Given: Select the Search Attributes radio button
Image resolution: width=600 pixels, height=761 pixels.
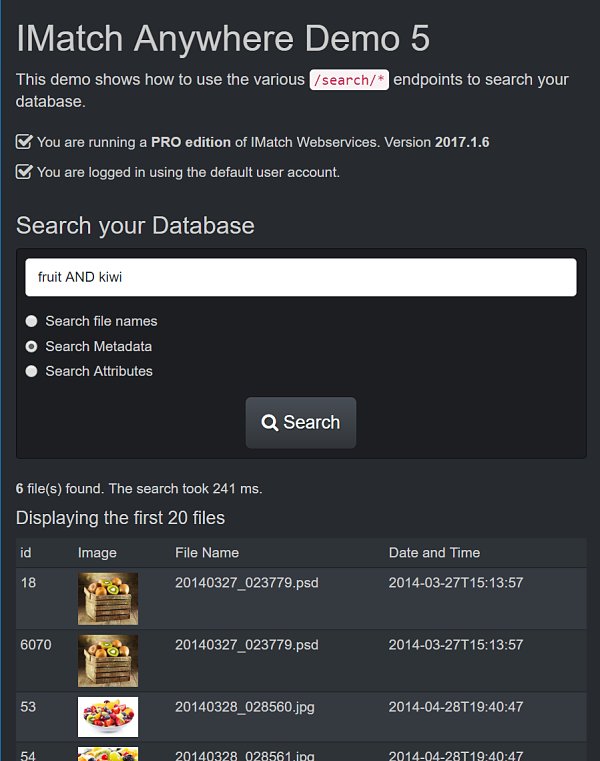Looking at the screenshot, I should (x=32, y=371).
